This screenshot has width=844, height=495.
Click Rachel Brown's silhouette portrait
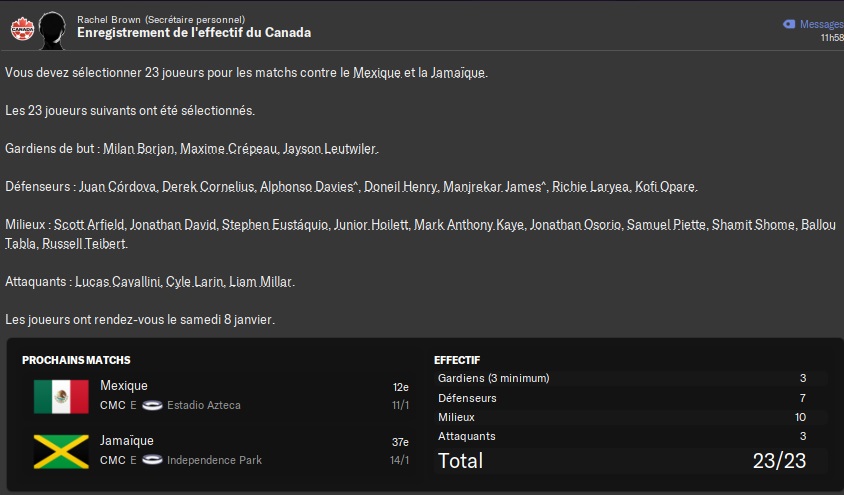coord(53,31)
